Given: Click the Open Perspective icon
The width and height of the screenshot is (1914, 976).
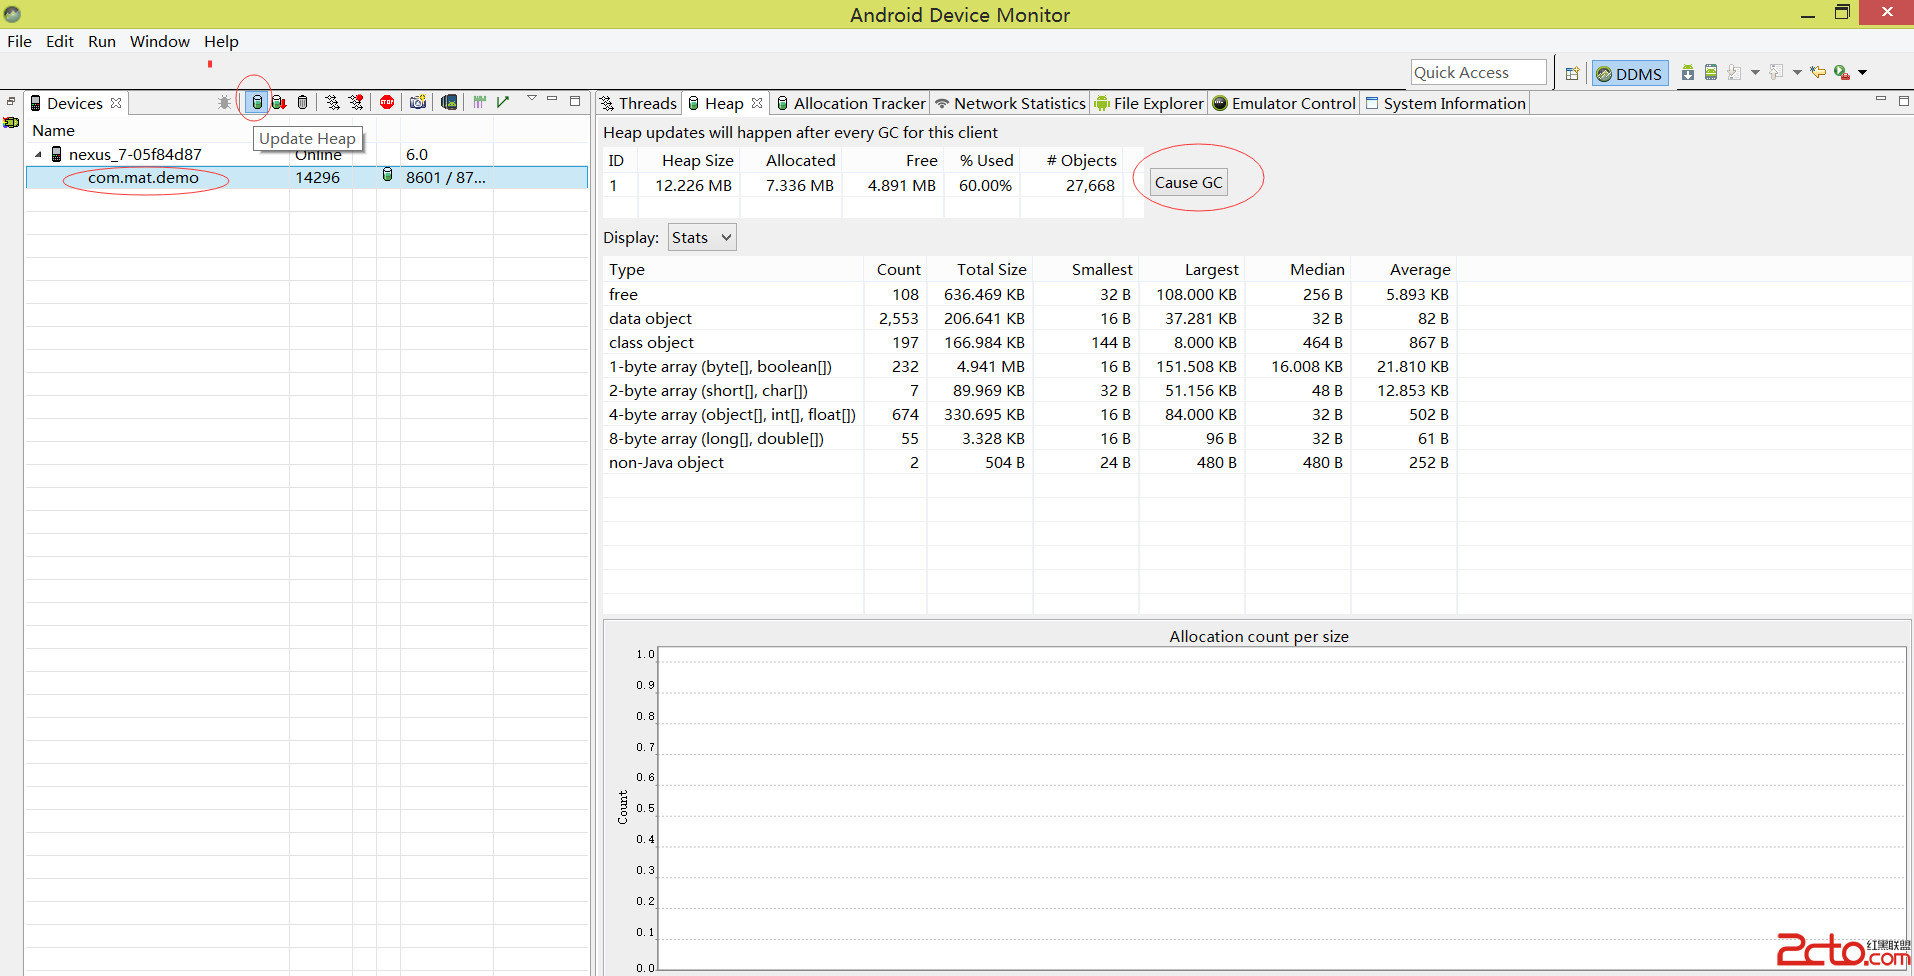Looking at the screenshot, I should pyautogui.click(x=1572, y=73).
